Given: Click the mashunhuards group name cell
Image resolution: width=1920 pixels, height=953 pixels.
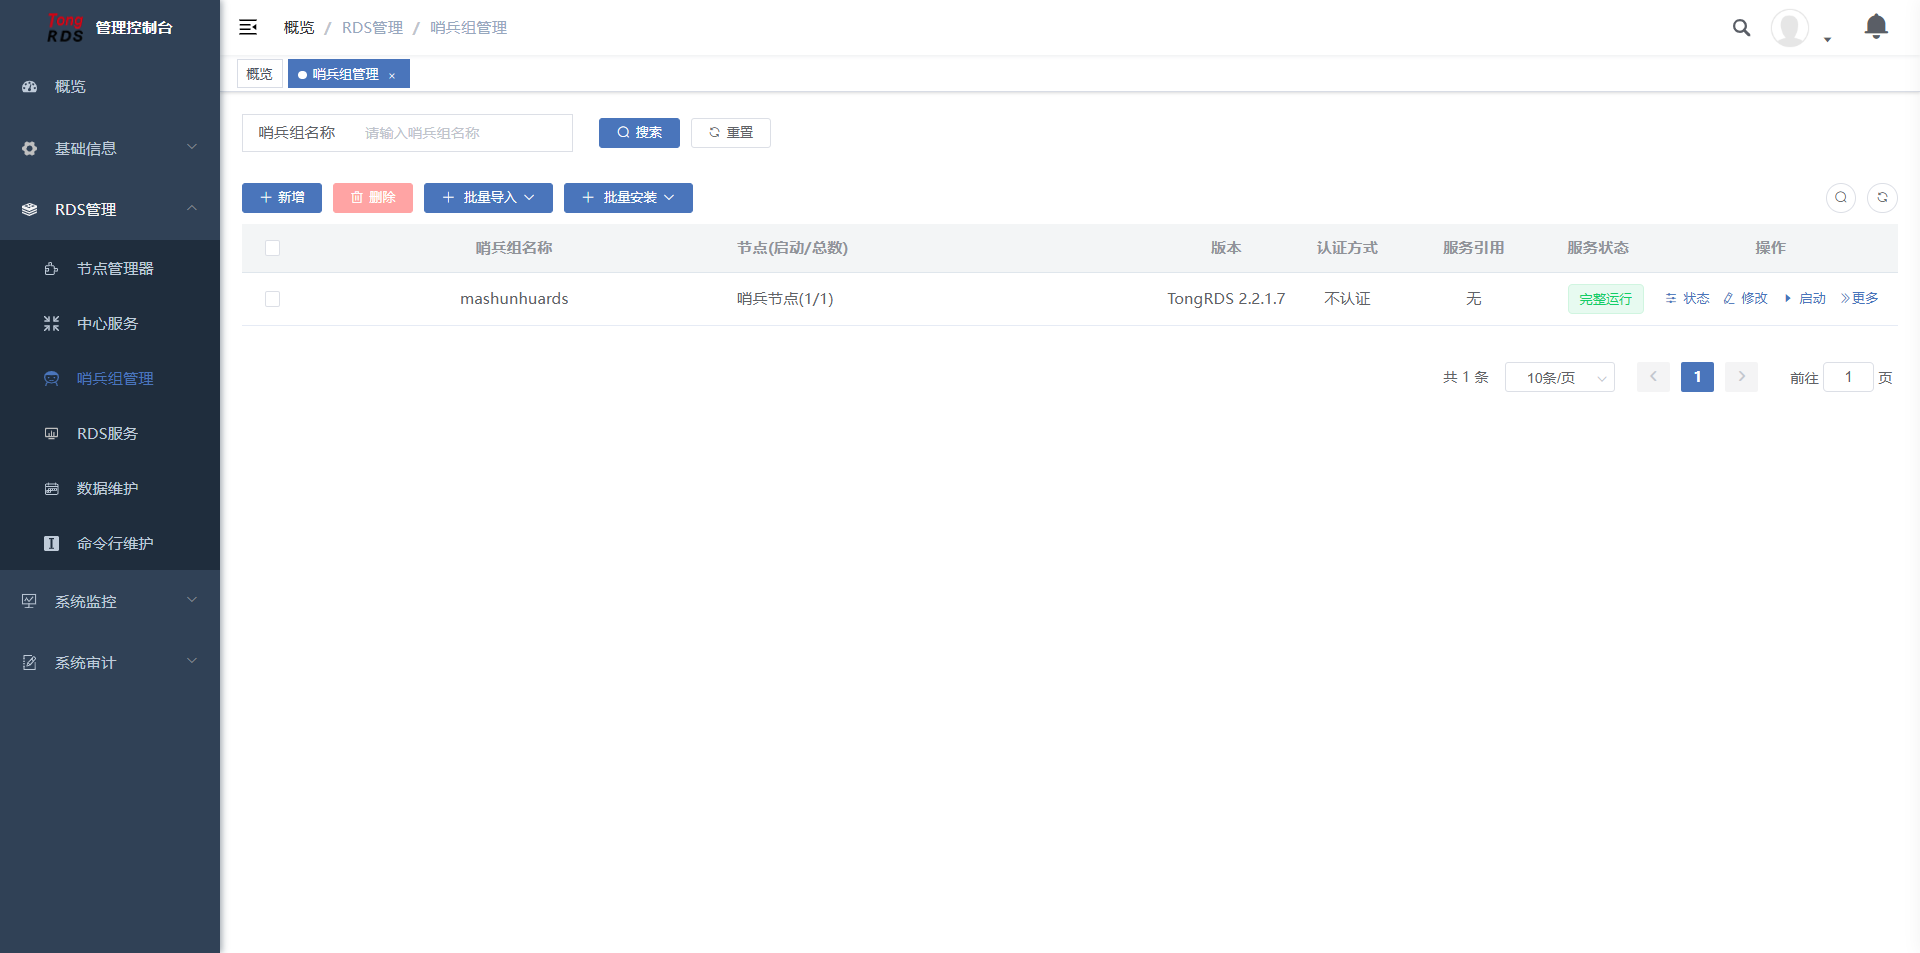Looking at the screenshot, I should (514, 299).
